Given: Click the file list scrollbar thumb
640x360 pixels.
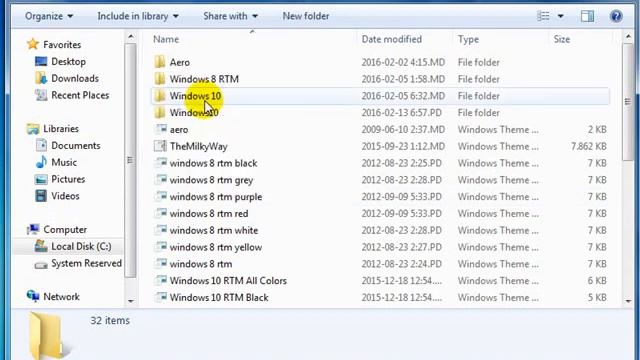Looking at the screenshot, I should coord(628,101).
